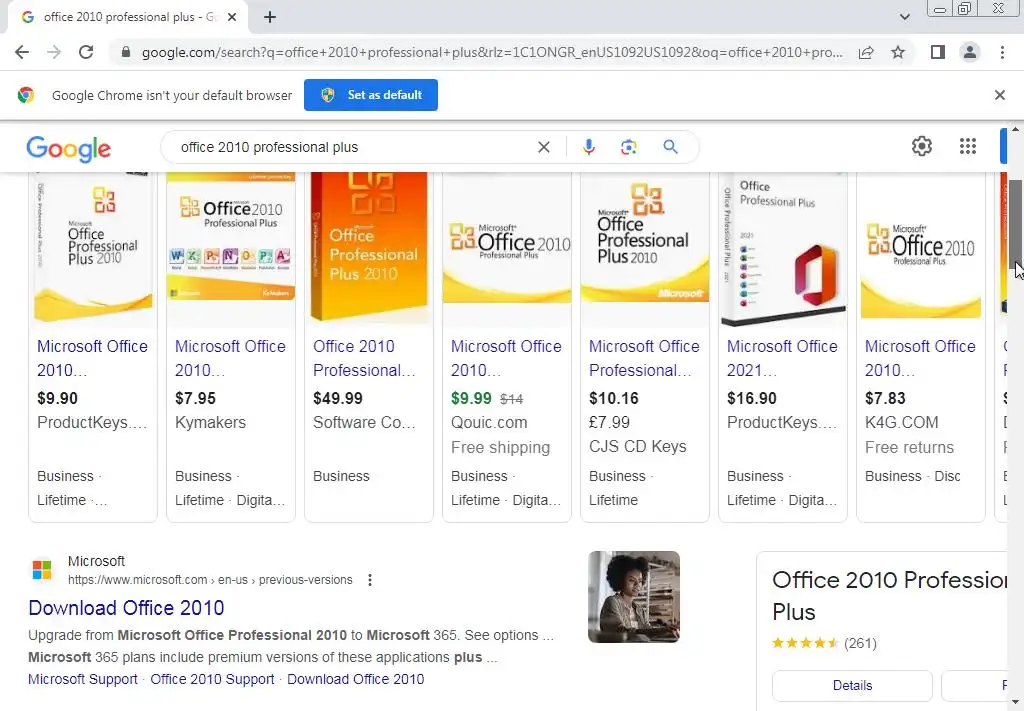Click the woman at laptop result thumbnail
1024x711 pixels.
pyautogui.click(x=633, y=597)
